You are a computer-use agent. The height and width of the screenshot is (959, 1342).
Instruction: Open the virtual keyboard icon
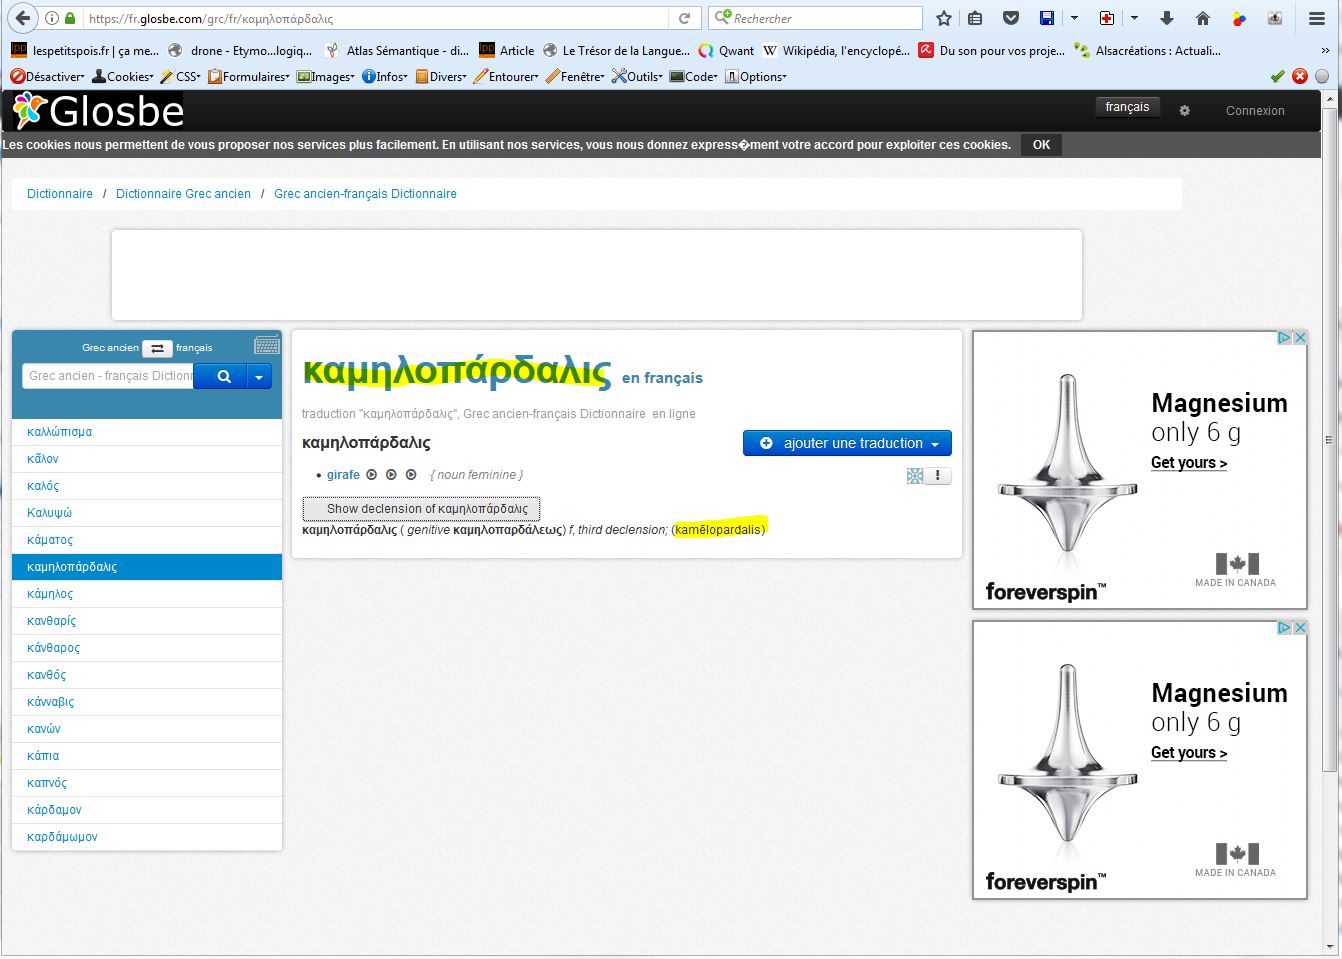pos(267,346)
